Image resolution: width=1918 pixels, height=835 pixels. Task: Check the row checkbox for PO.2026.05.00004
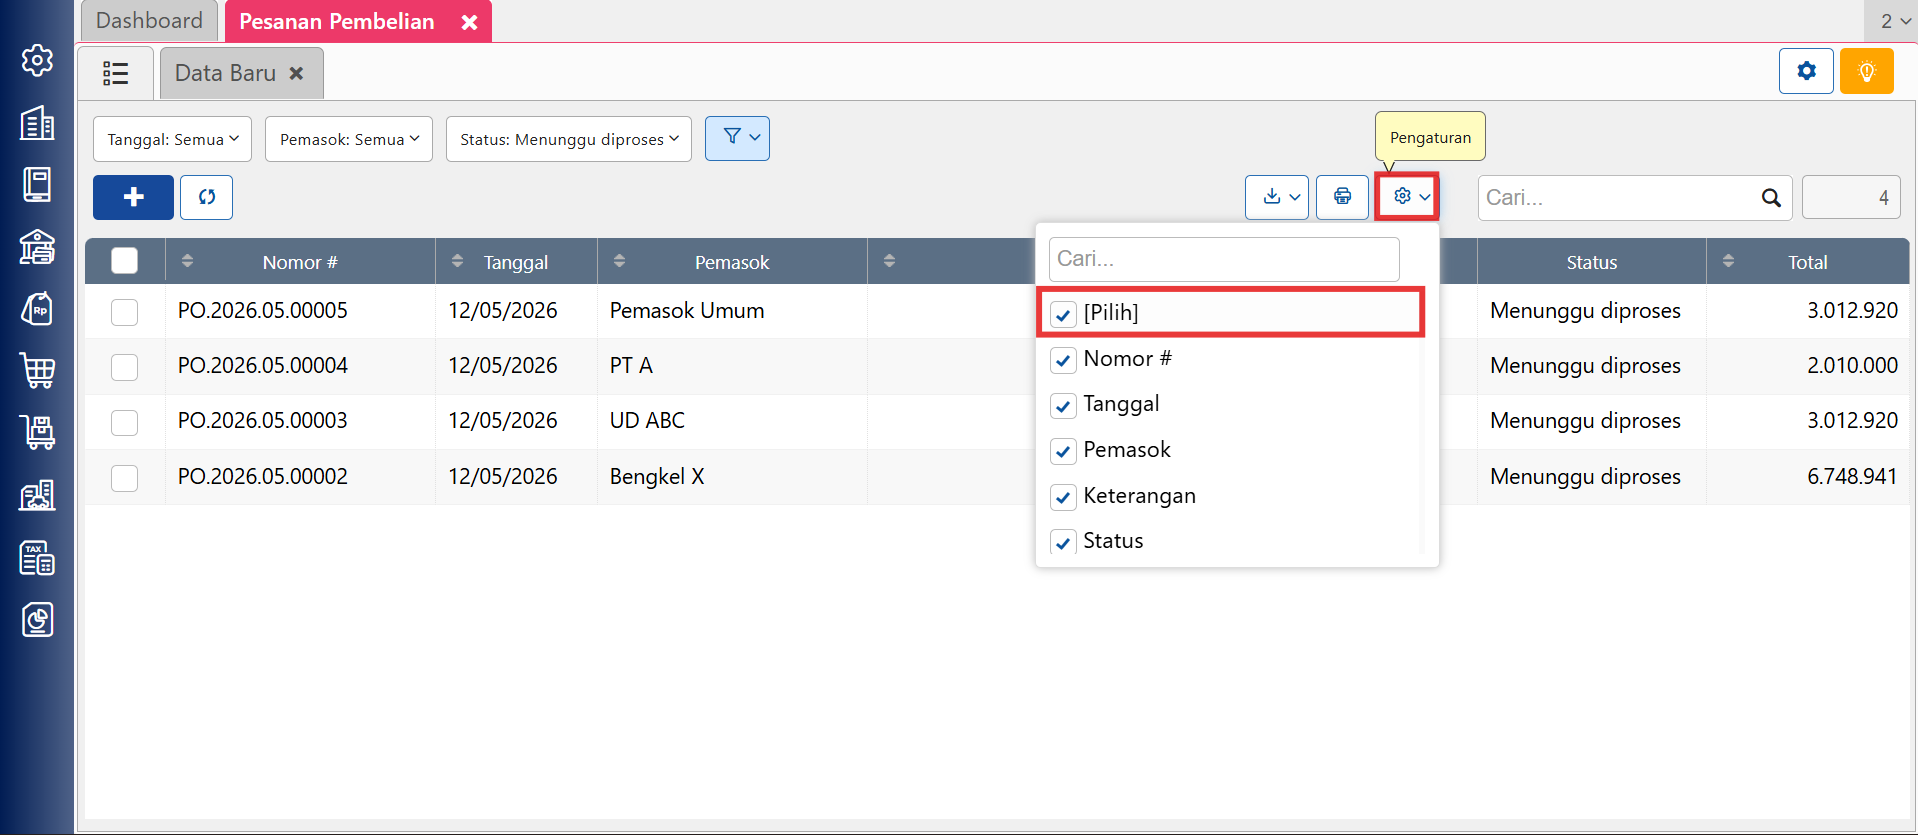click(x=125, y=367)
